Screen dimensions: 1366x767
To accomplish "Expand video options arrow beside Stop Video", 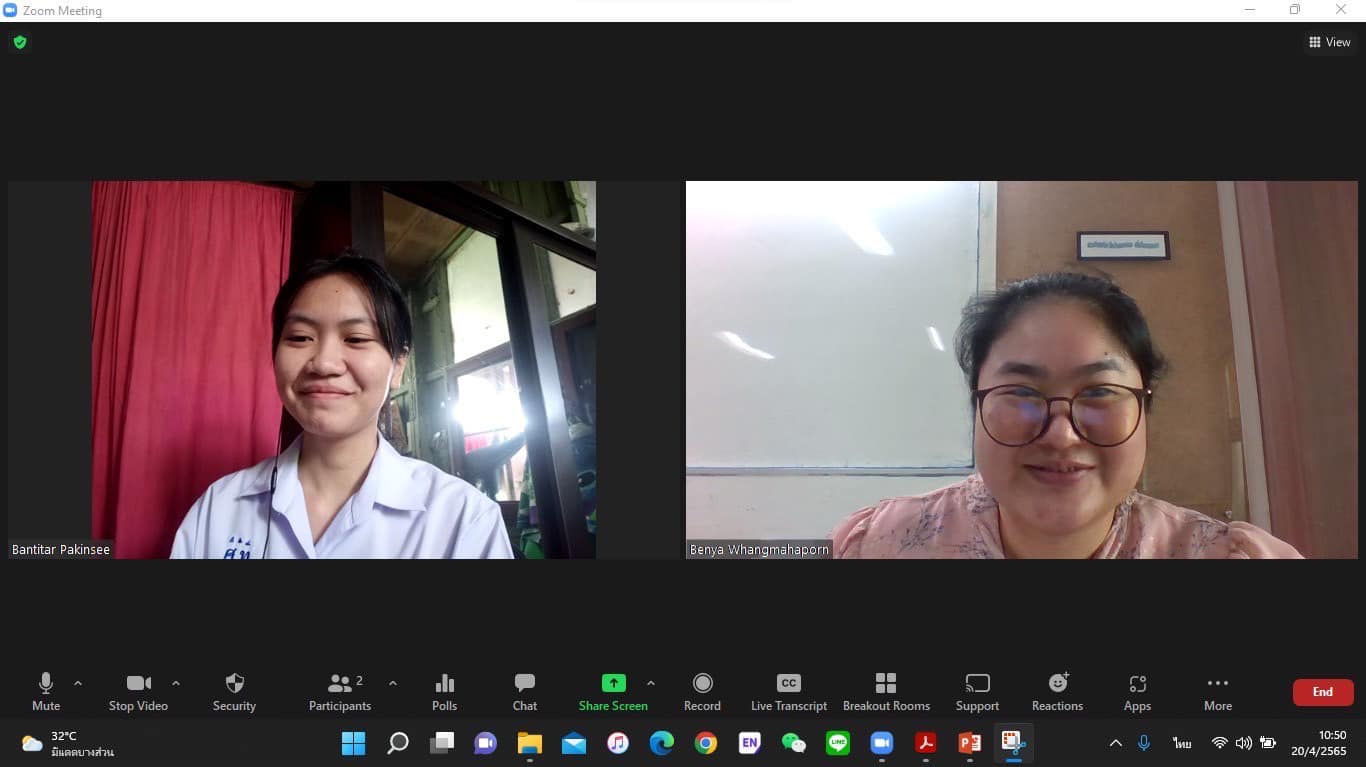I will (176, 684).
